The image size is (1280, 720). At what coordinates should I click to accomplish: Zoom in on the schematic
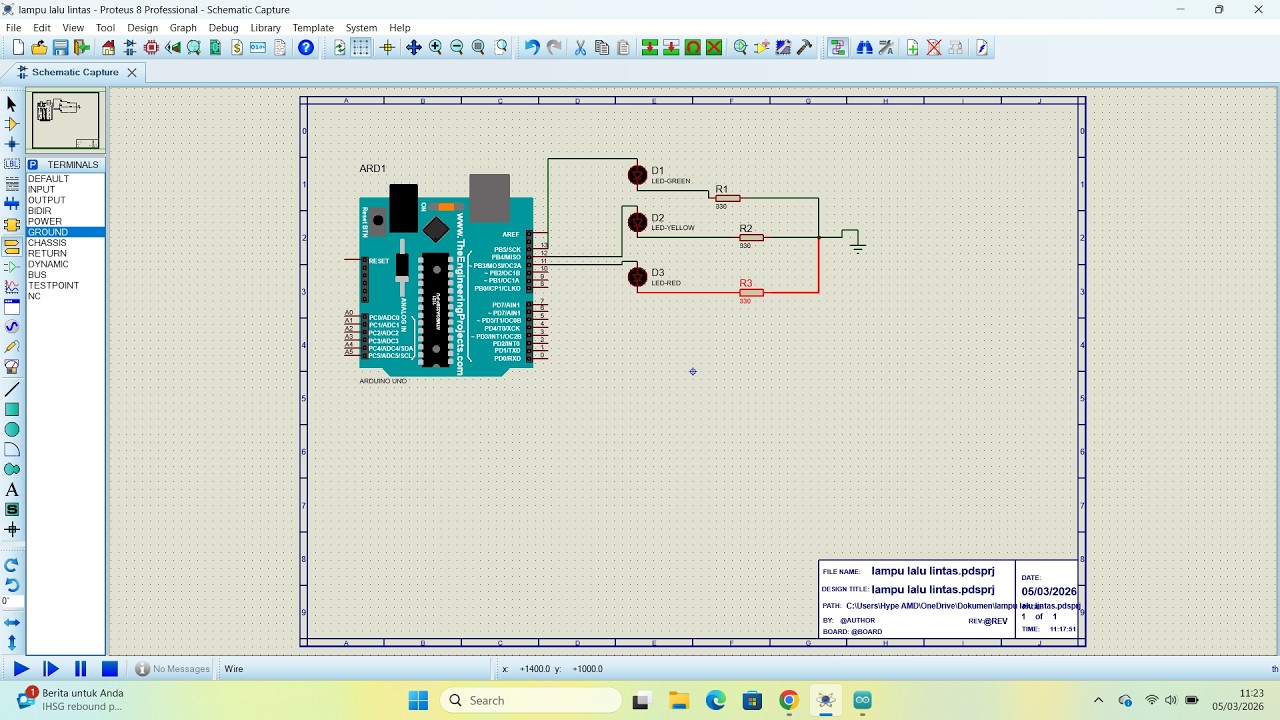coord(435,47)
